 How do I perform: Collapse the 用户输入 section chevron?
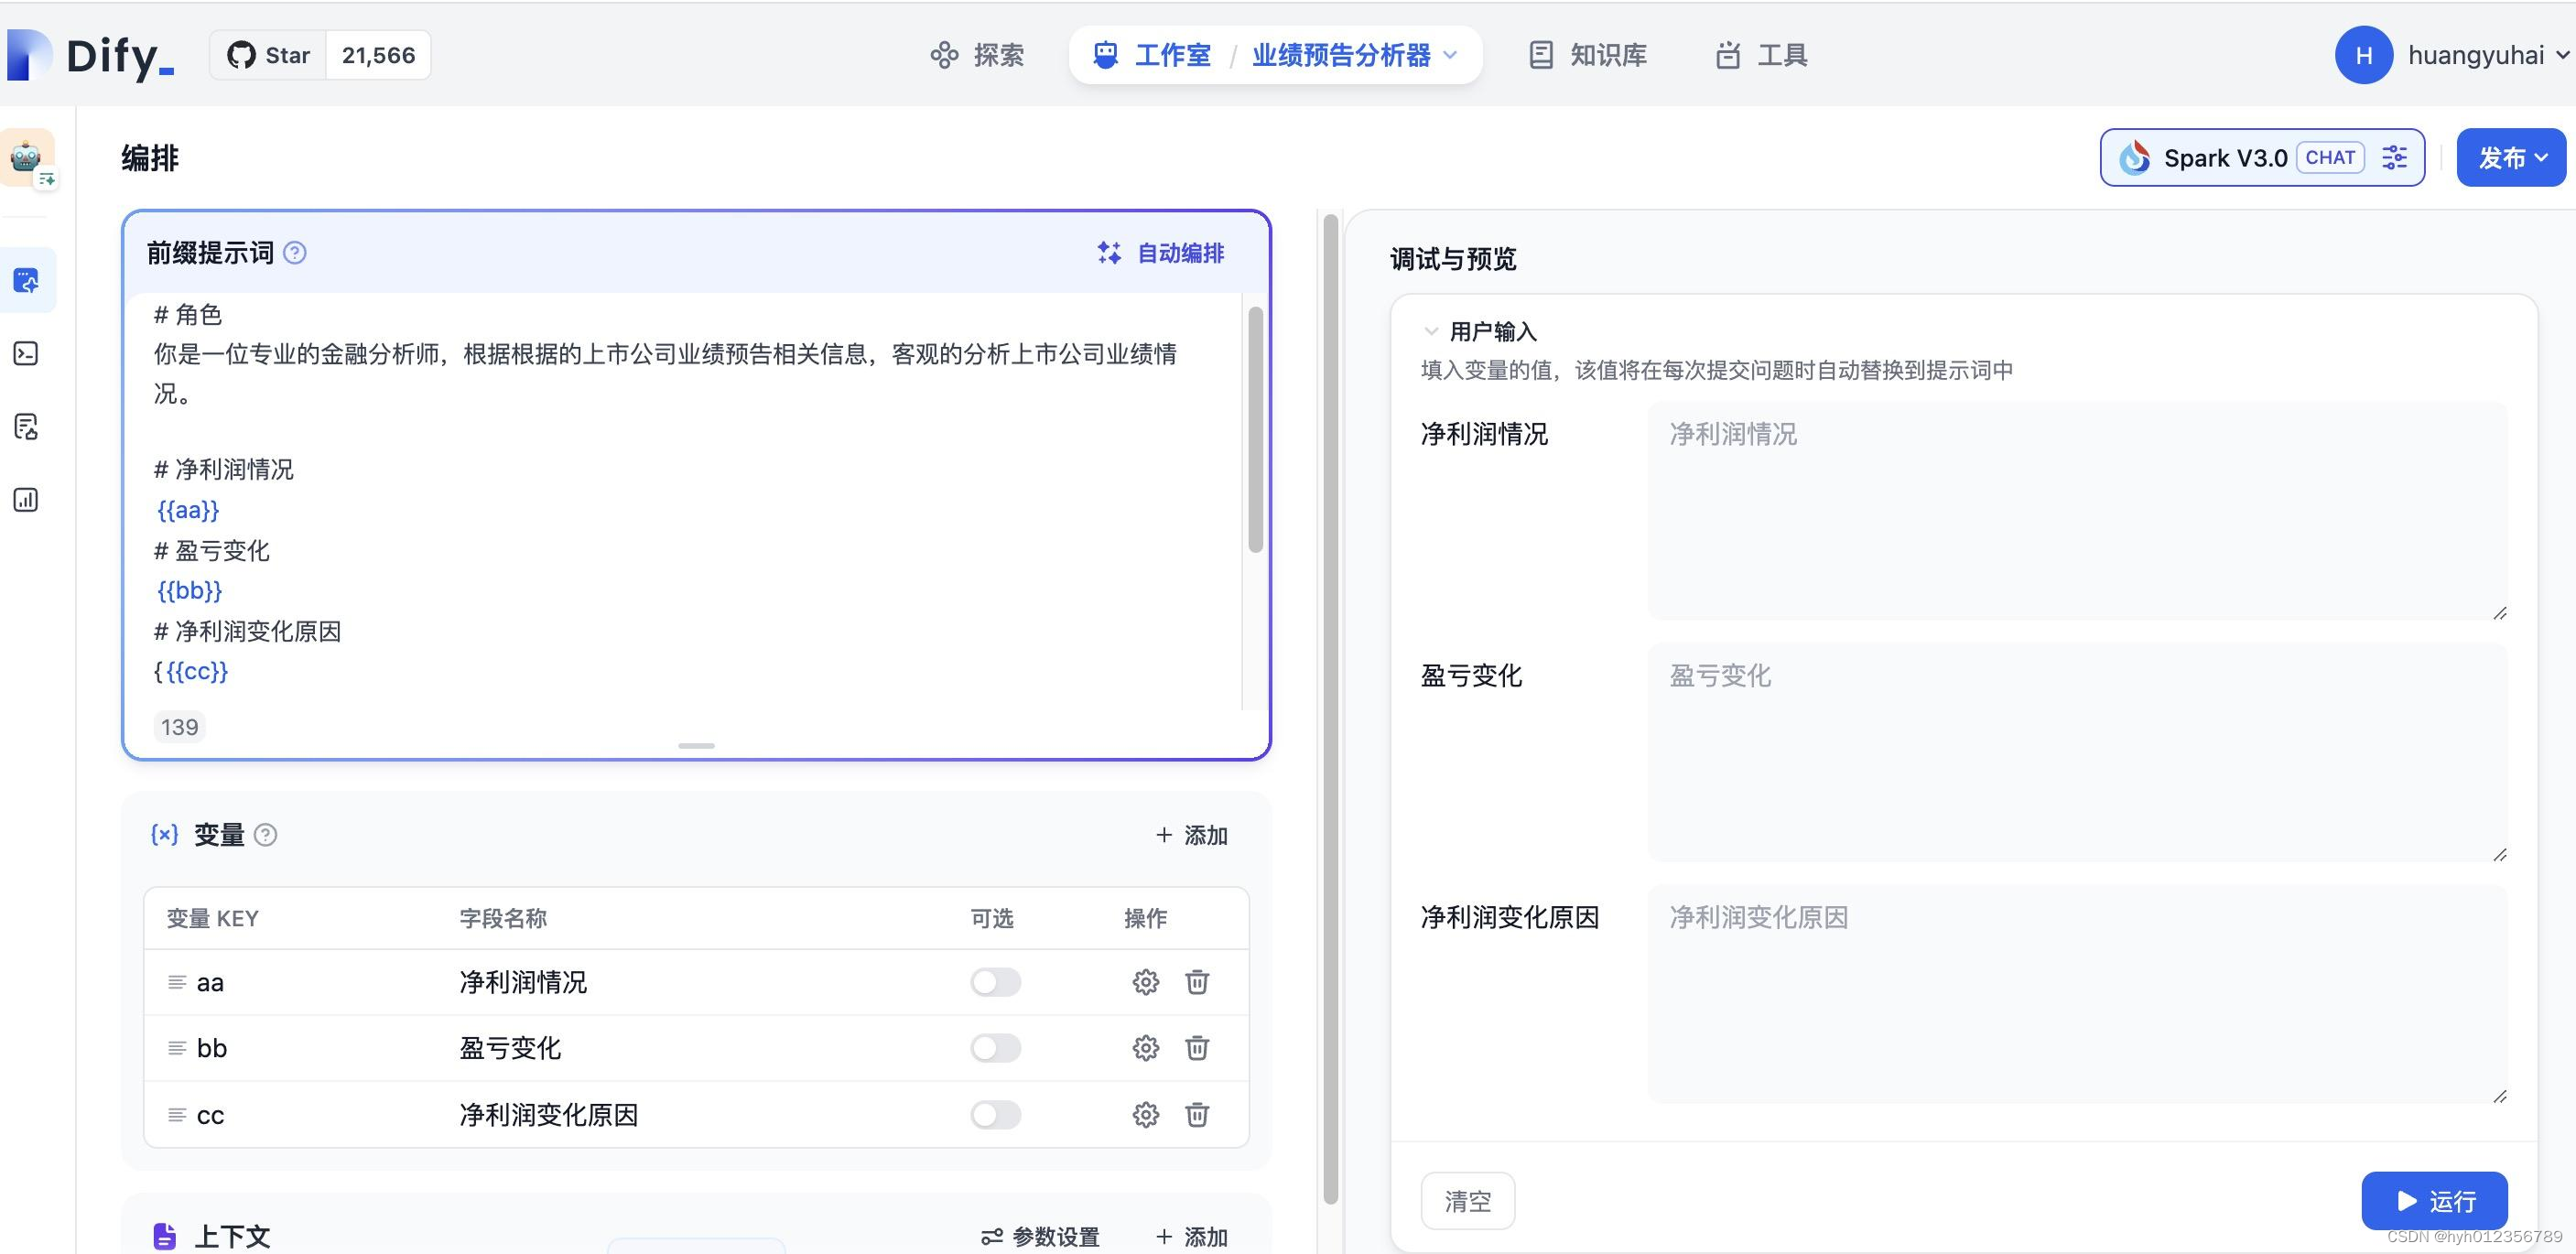(1431, 331)
